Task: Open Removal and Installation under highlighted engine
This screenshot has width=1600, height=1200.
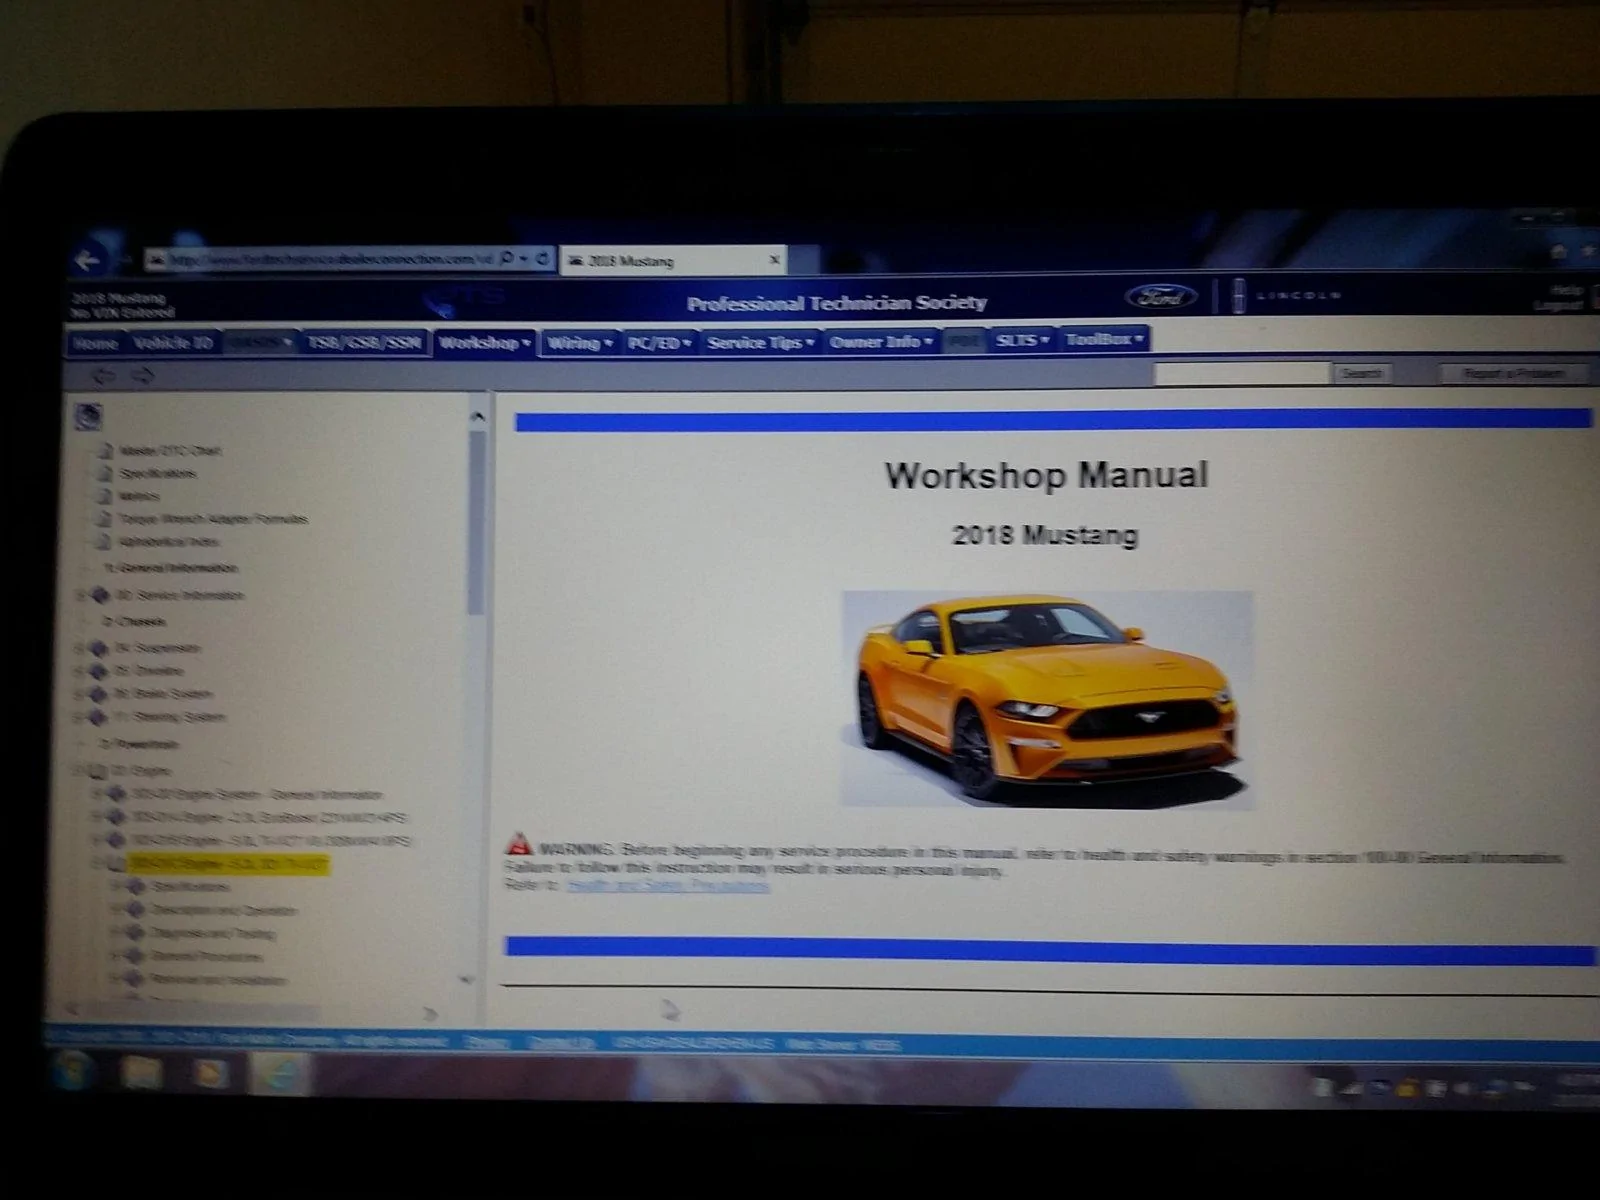Action: click(x=218, y=980)
